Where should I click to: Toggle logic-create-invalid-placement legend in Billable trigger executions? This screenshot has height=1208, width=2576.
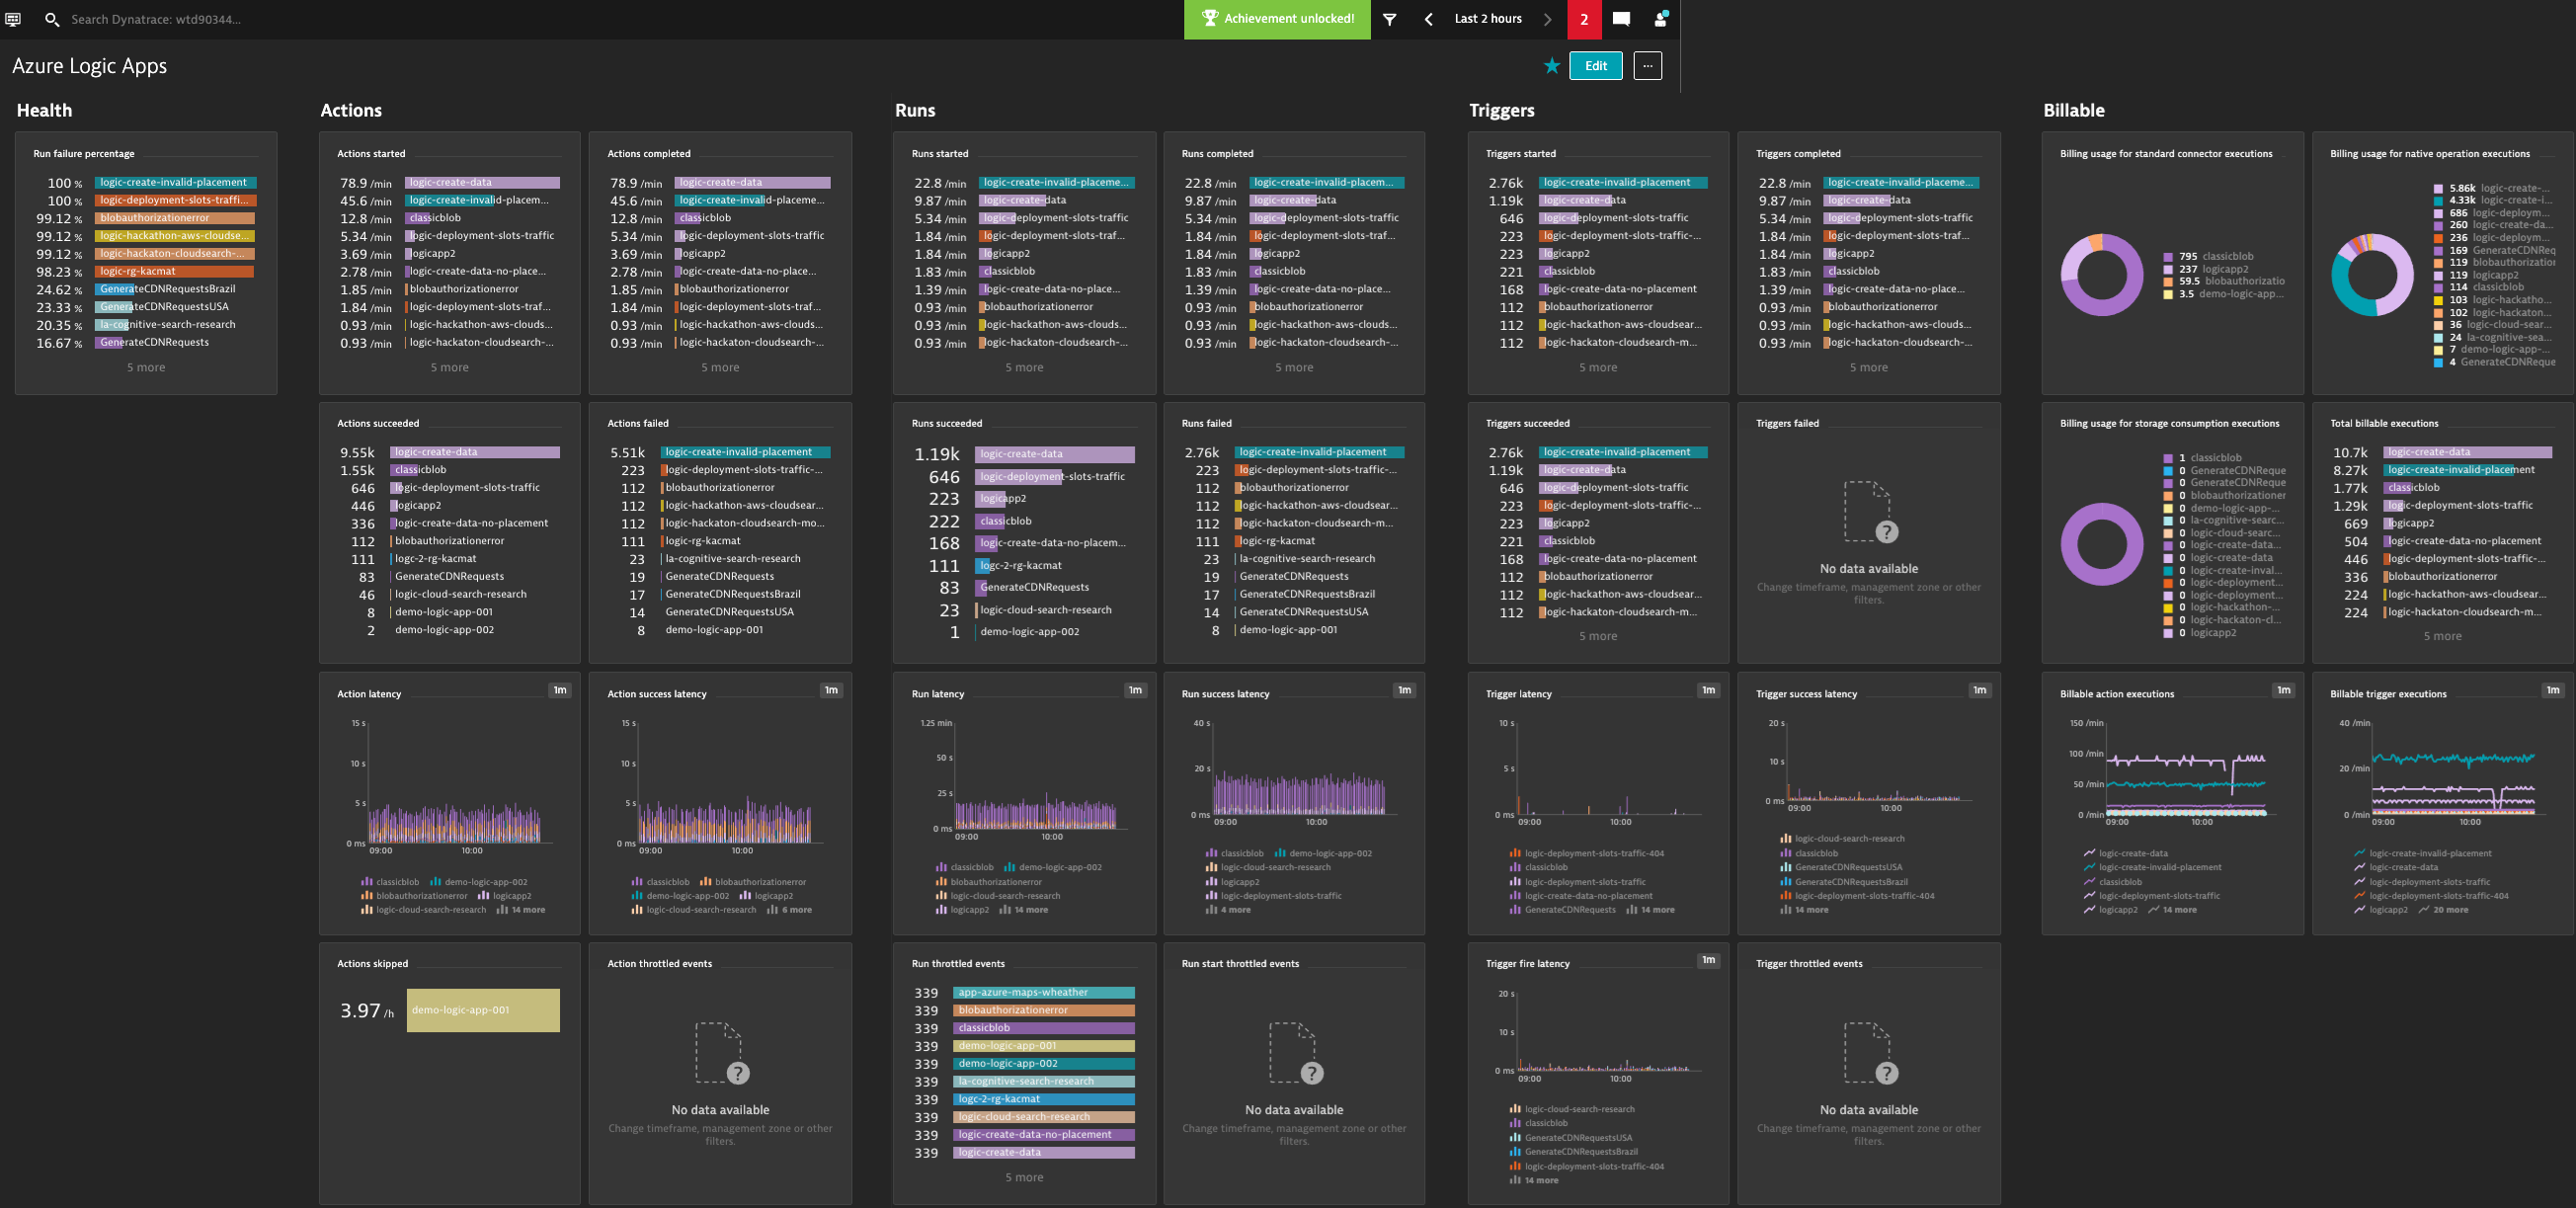coord(2422,853)
